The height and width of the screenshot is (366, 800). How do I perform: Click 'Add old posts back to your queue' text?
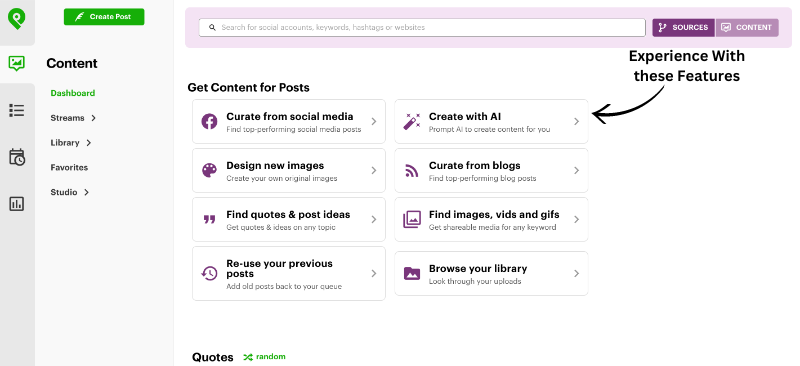tap(284, 287)
